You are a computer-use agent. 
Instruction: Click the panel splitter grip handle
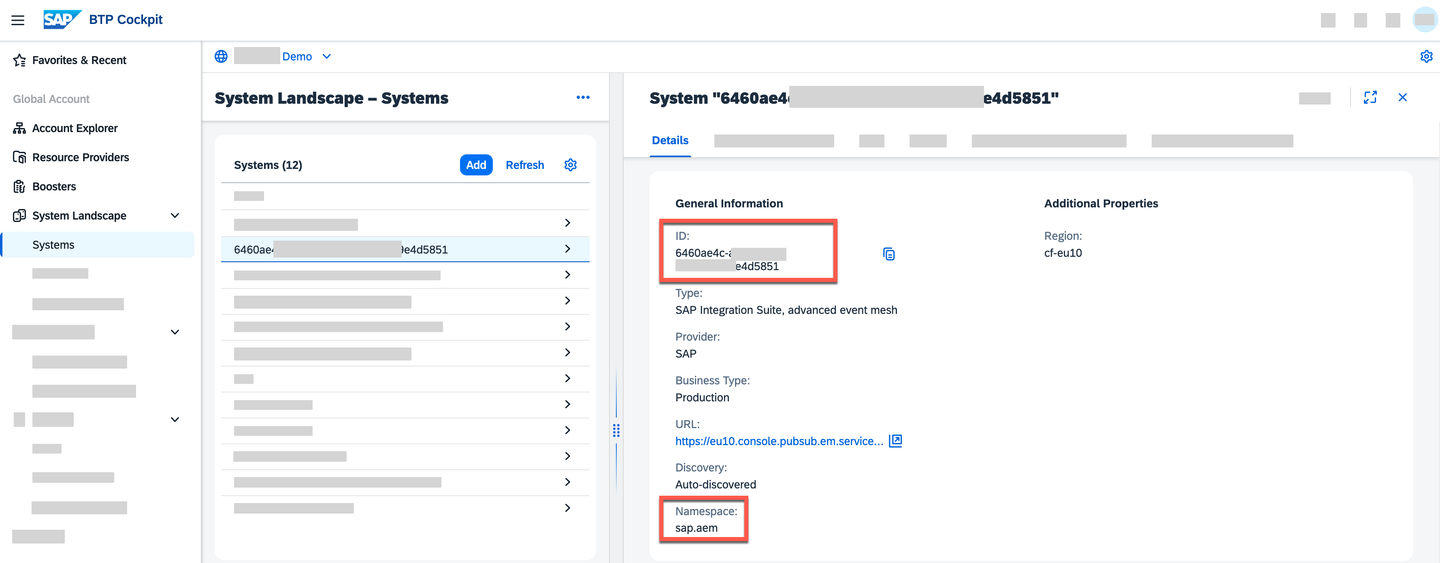click(x=616, y=430)
